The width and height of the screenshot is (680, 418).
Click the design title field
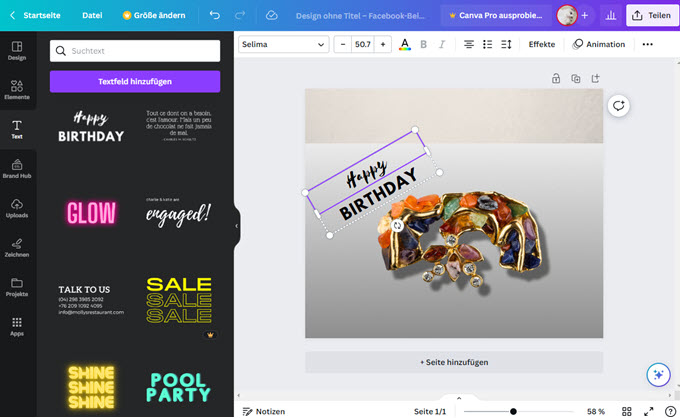(360, 16)
